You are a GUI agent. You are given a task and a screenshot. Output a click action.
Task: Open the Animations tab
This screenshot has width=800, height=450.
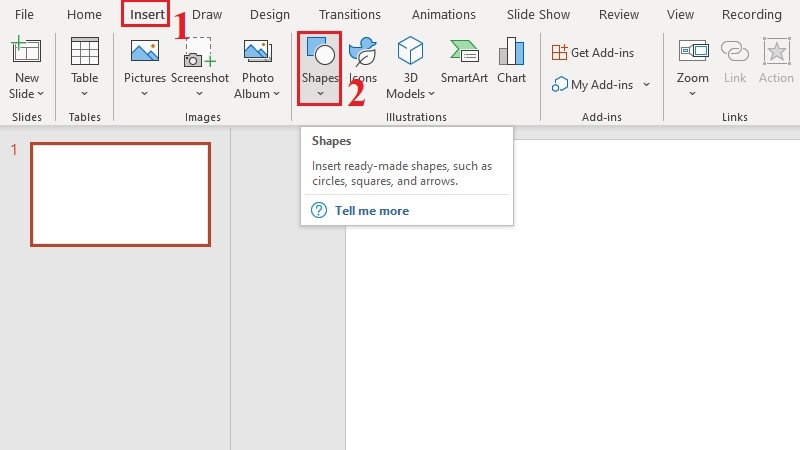point(443,14)
